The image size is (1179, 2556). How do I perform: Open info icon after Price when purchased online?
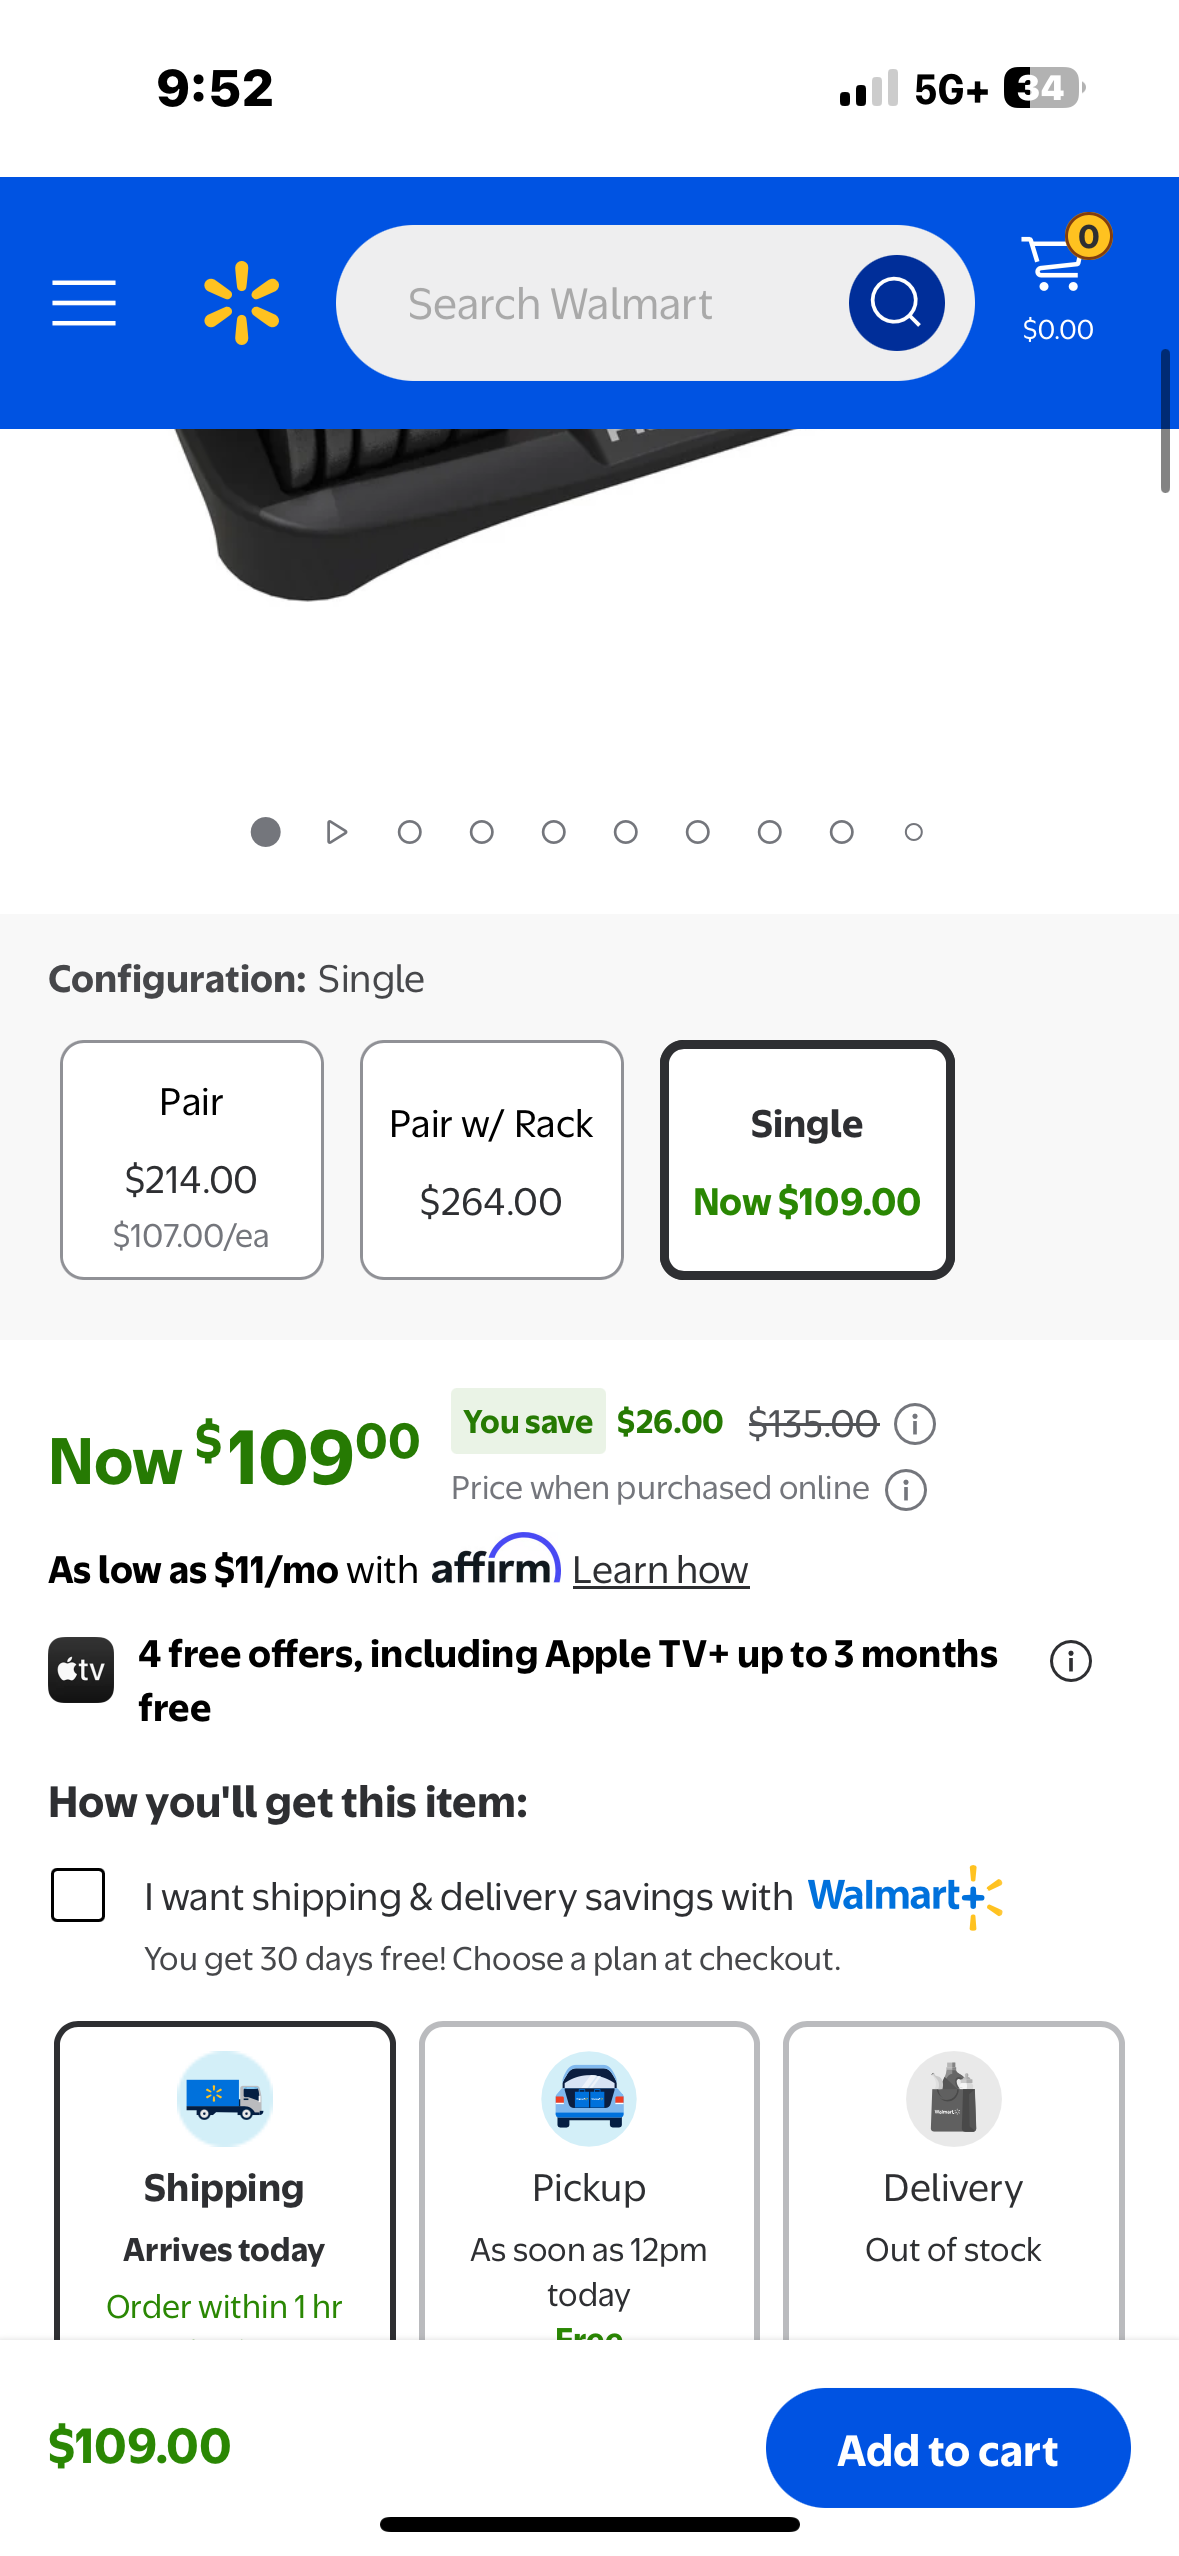906,1489
